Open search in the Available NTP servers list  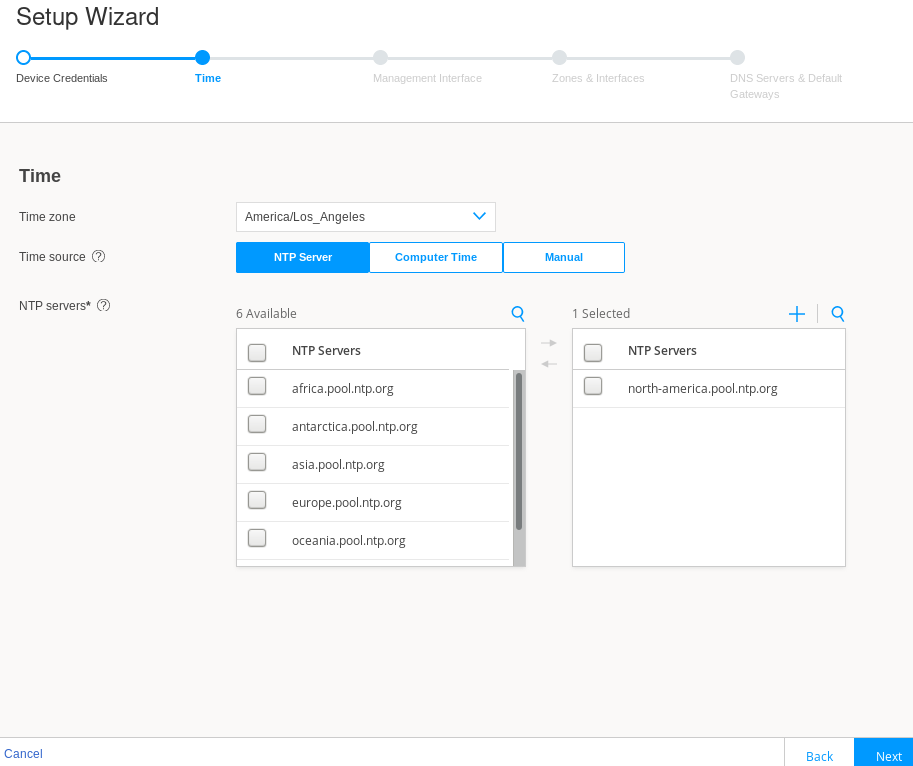click(x=518, y=313)
